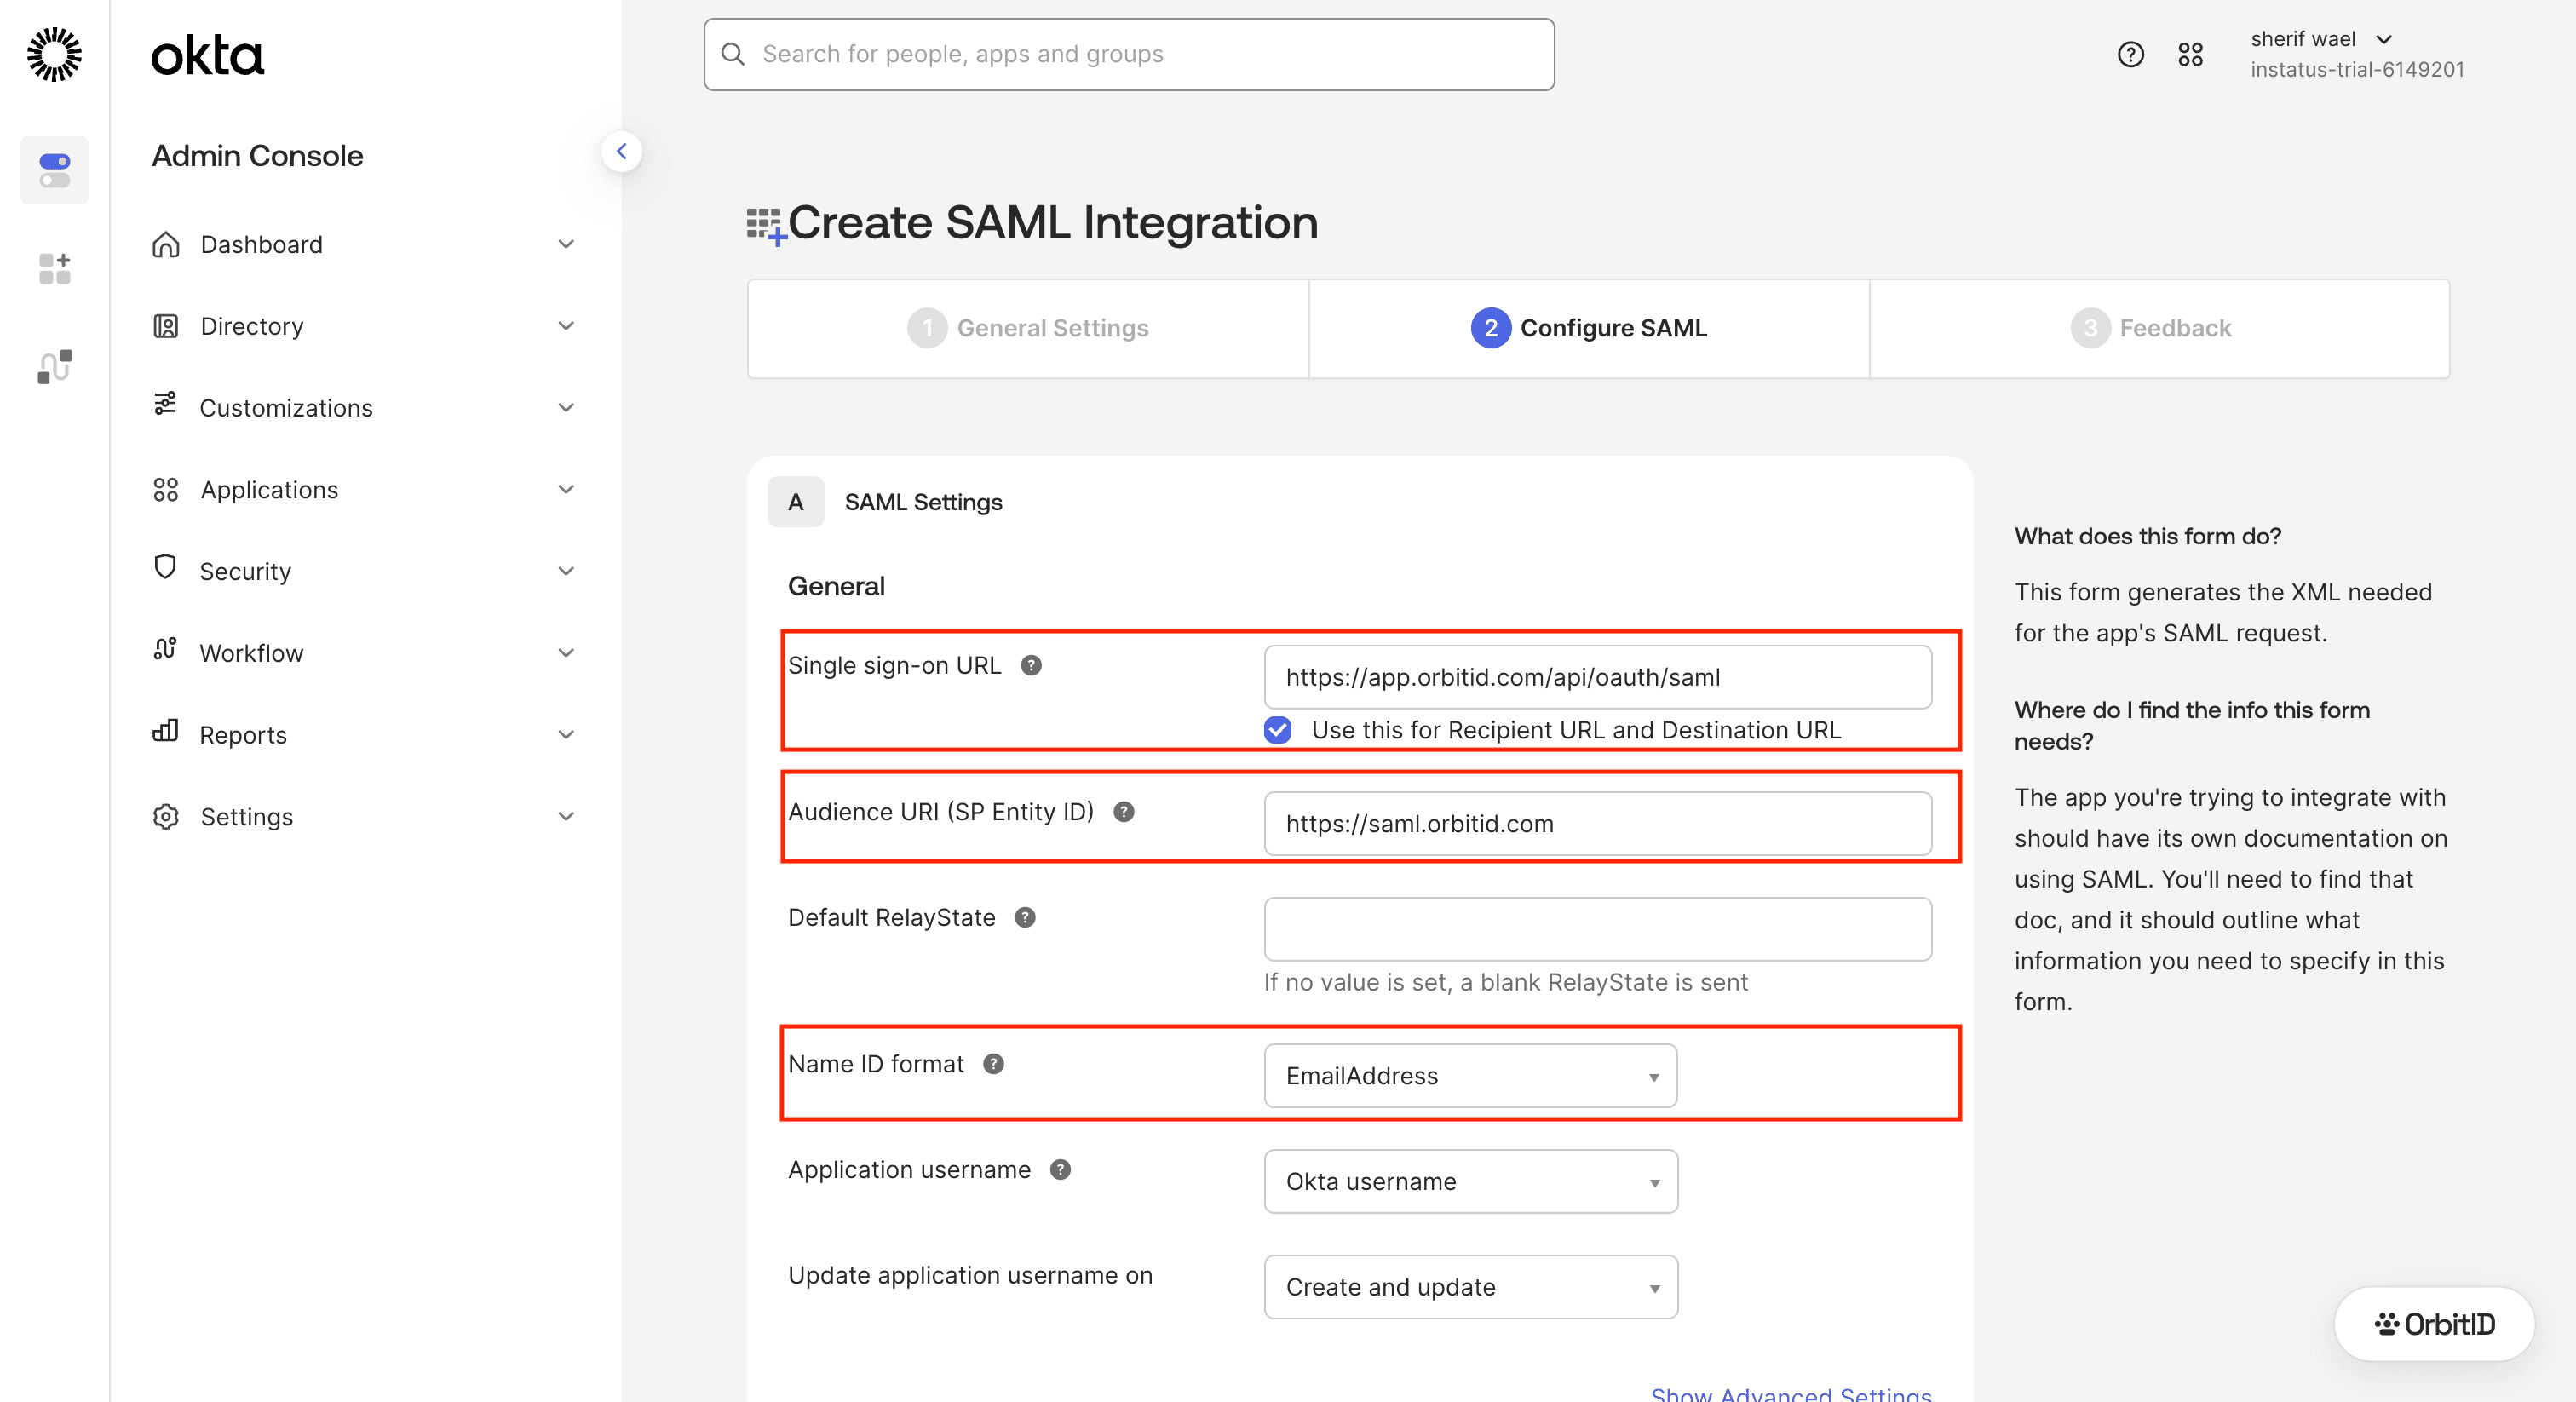Click the SAML Settings section A badge
The width and height of the screenshot is (2576, 1402).
[x=795, y=501]
